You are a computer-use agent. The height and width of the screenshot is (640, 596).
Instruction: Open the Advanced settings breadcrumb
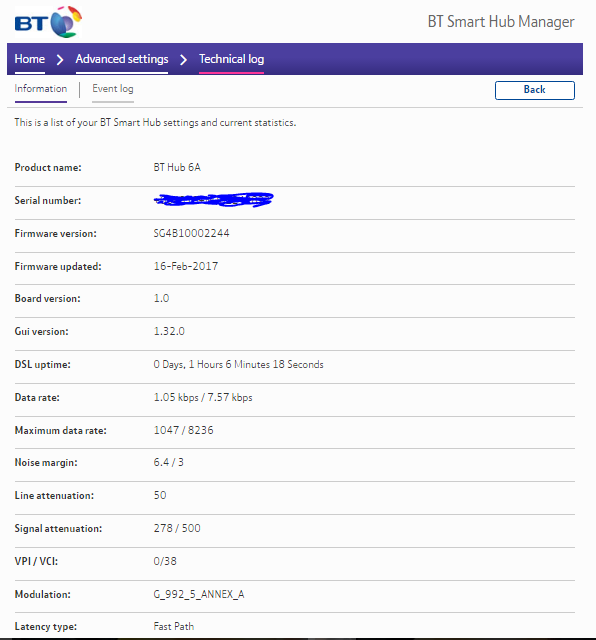pyautogui.click(x=122, y=59)
